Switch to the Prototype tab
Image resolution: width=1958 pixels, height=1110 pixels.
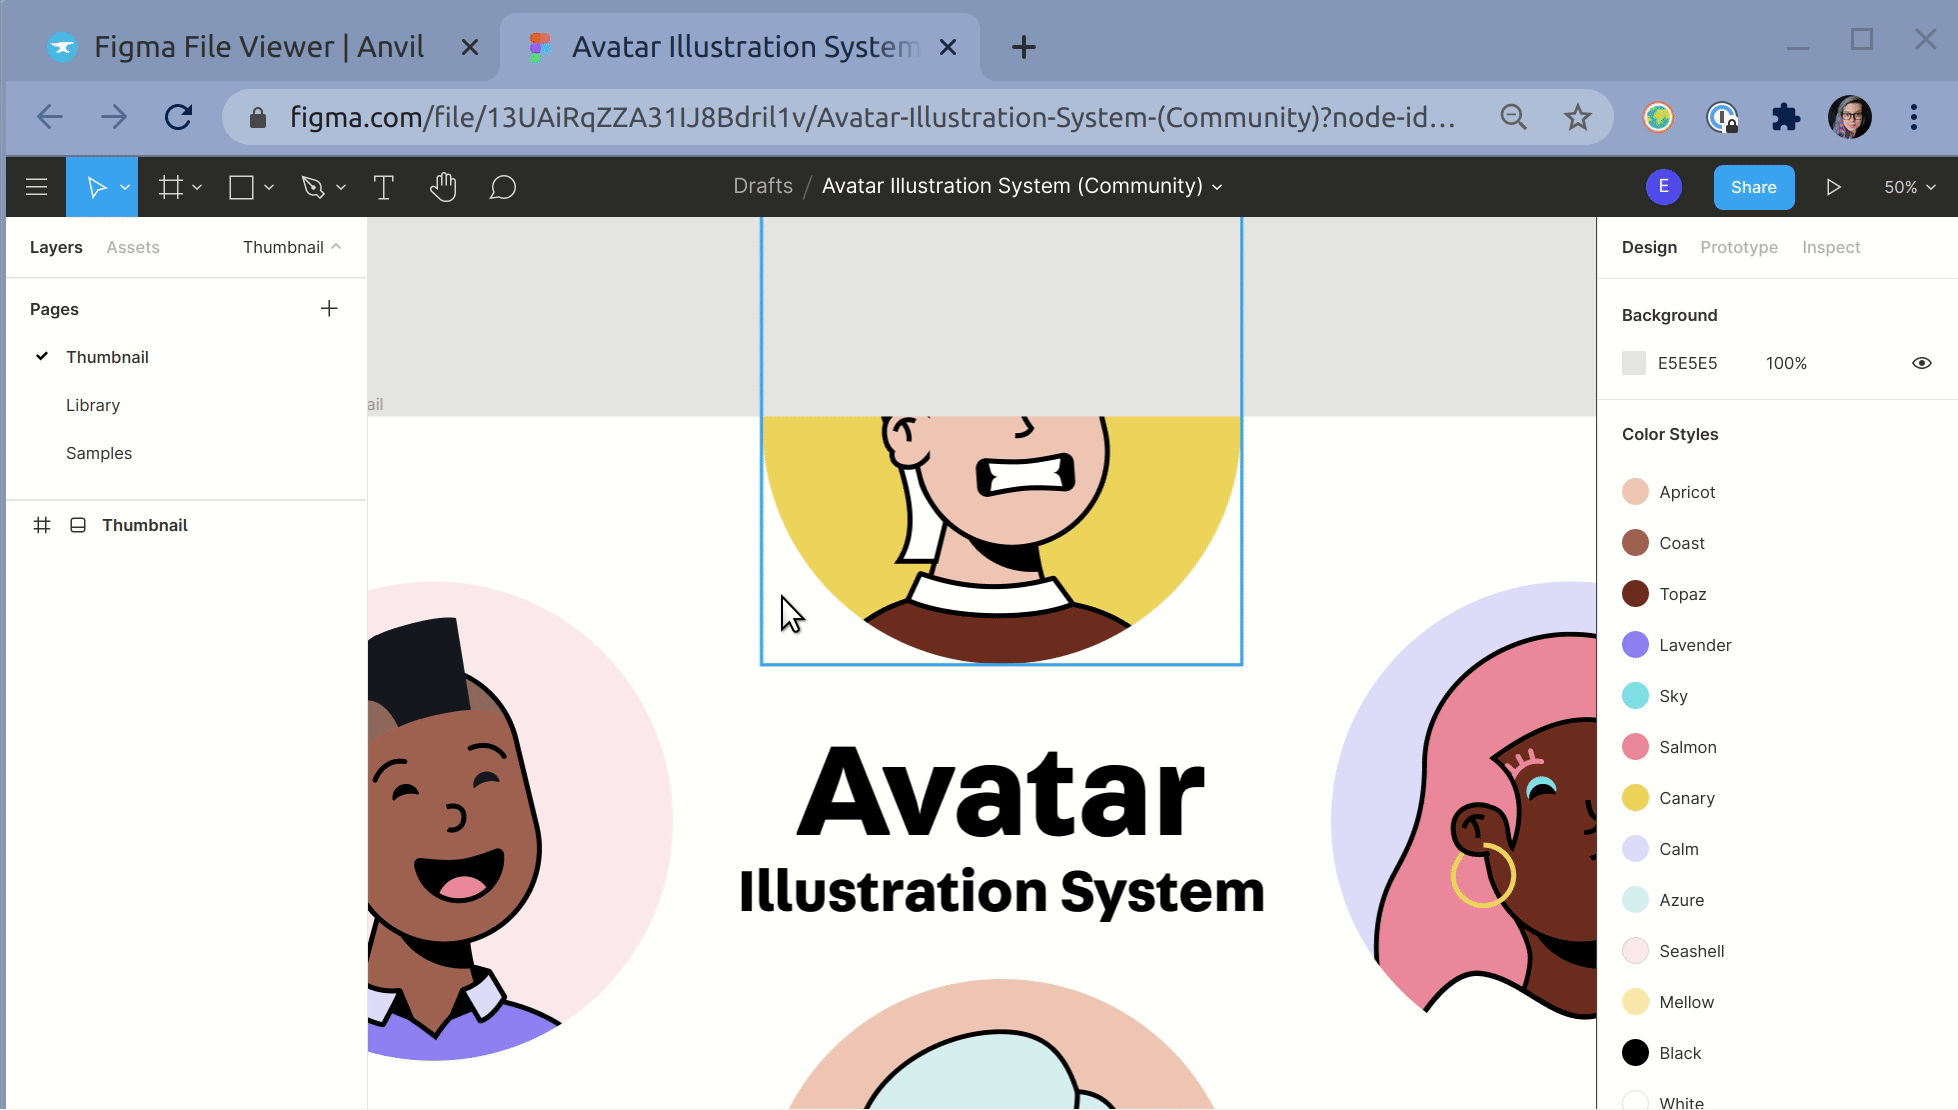pyautogui.click(x=1739, y=246)
